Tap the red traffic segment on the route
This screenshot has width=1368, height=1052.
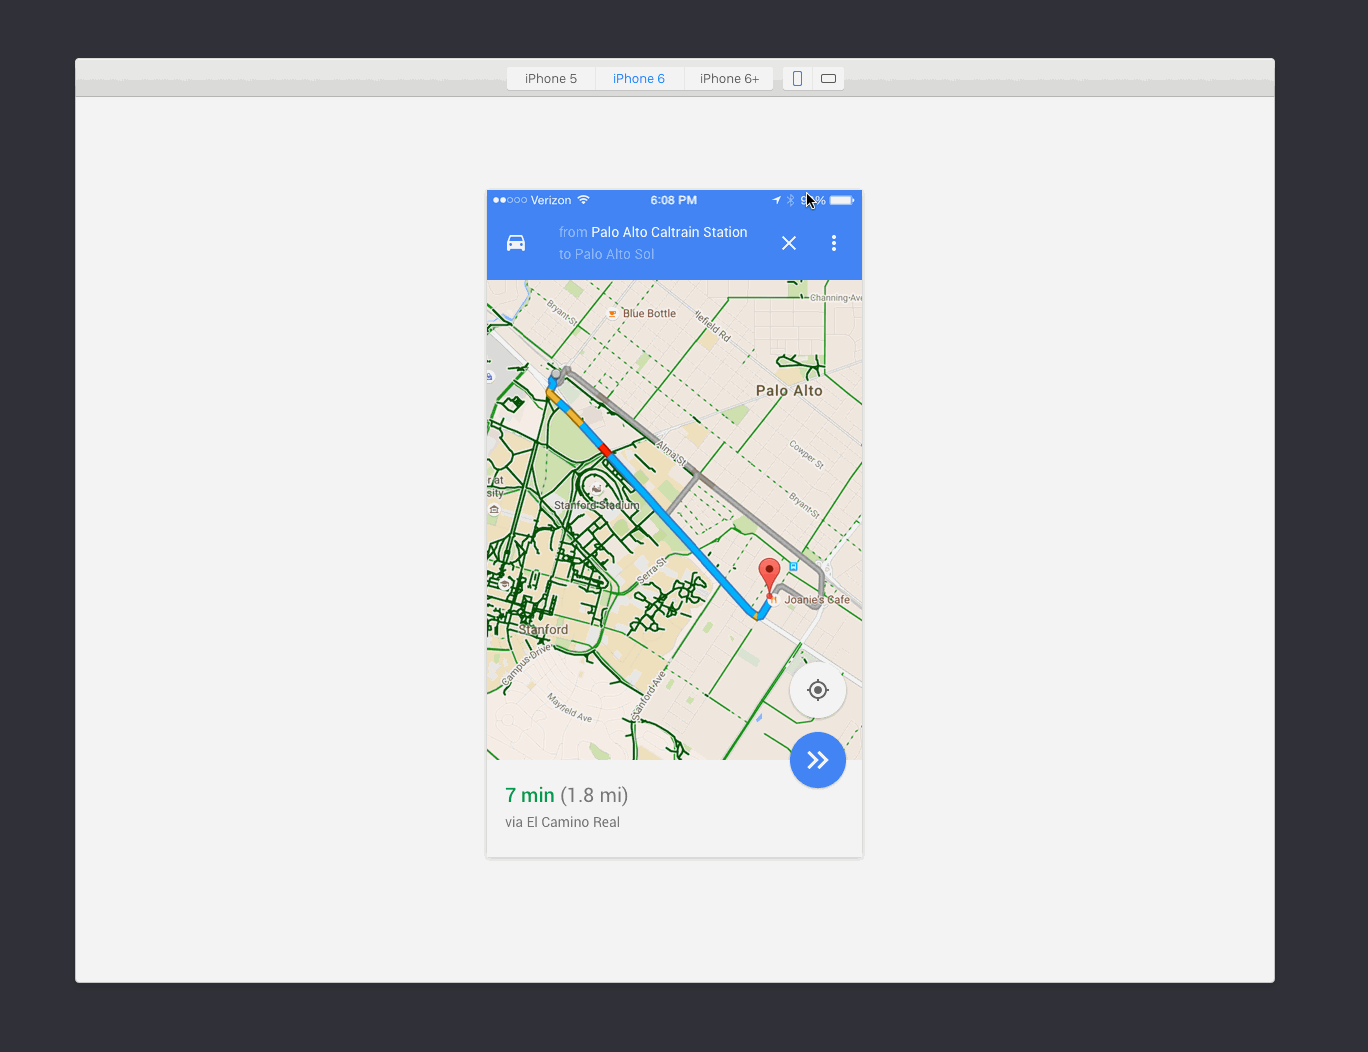(x=605, y=451)
